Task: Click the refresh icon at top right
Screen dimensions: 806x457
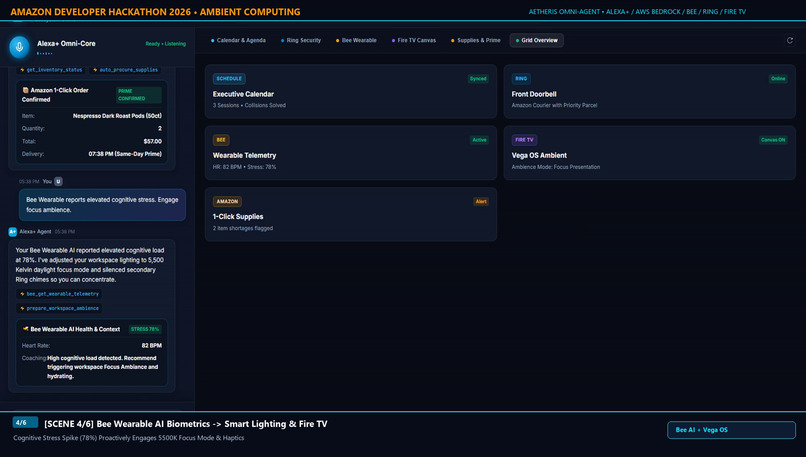Action: [790, 40]
